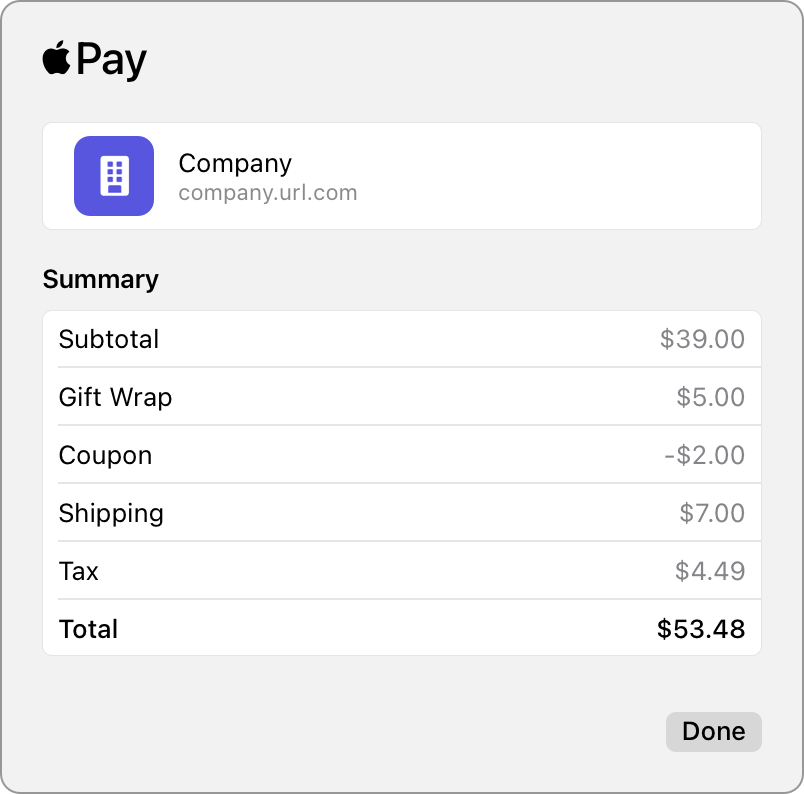The width and height of the screenshot is (804, 794).
Task: Click the $7.00 shipping cost
Action: 712,513
